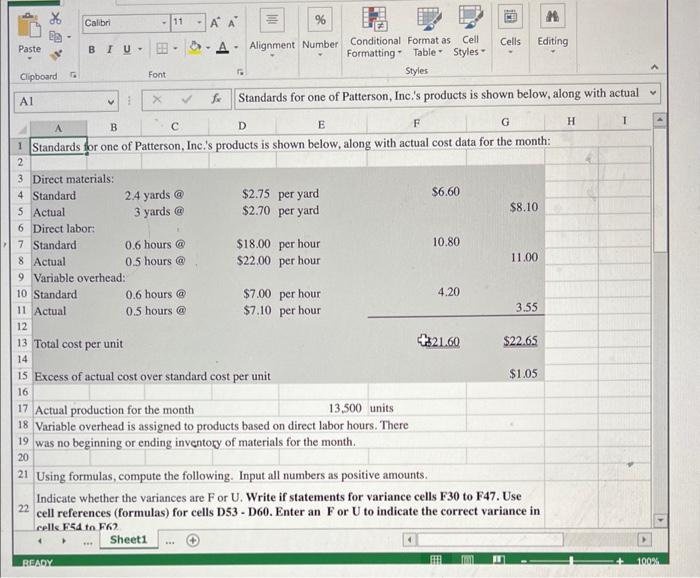Collapse the ribbon with chevron
This screenshot has width=700, height=578.
(654, 68)
